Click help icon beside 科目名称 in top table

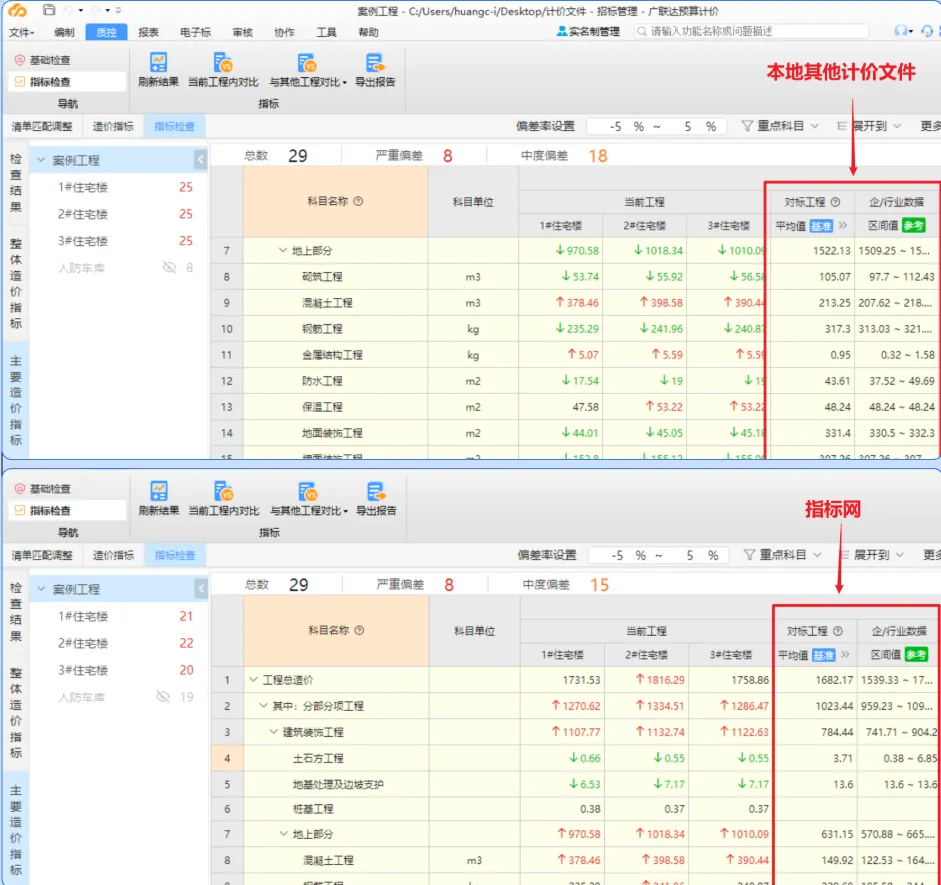click(x=358, y=201)
